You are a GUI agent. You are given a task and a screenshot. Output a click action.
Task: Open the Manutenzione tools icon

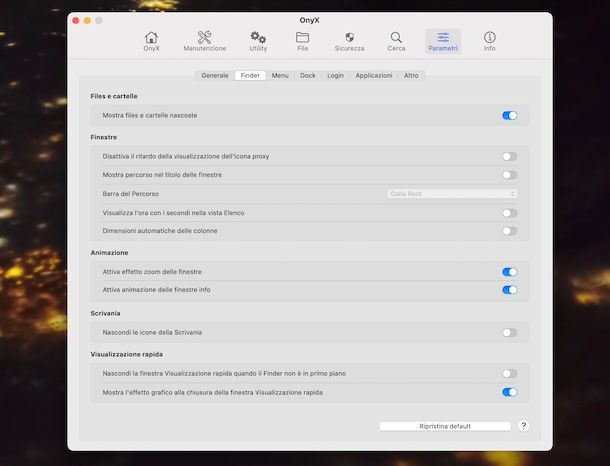point(205,41)
